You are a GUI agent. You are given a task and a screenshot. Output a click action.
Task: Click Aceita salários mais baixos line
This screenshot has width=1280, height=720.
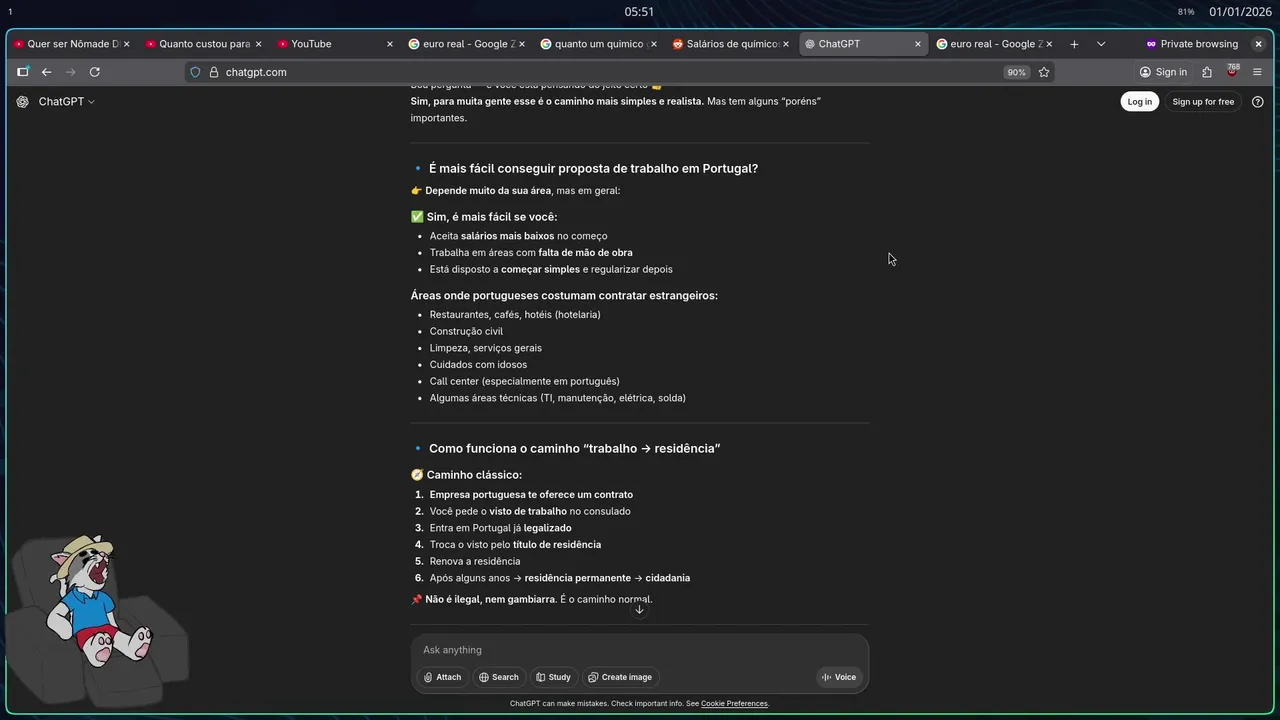[x=518, y=236]
